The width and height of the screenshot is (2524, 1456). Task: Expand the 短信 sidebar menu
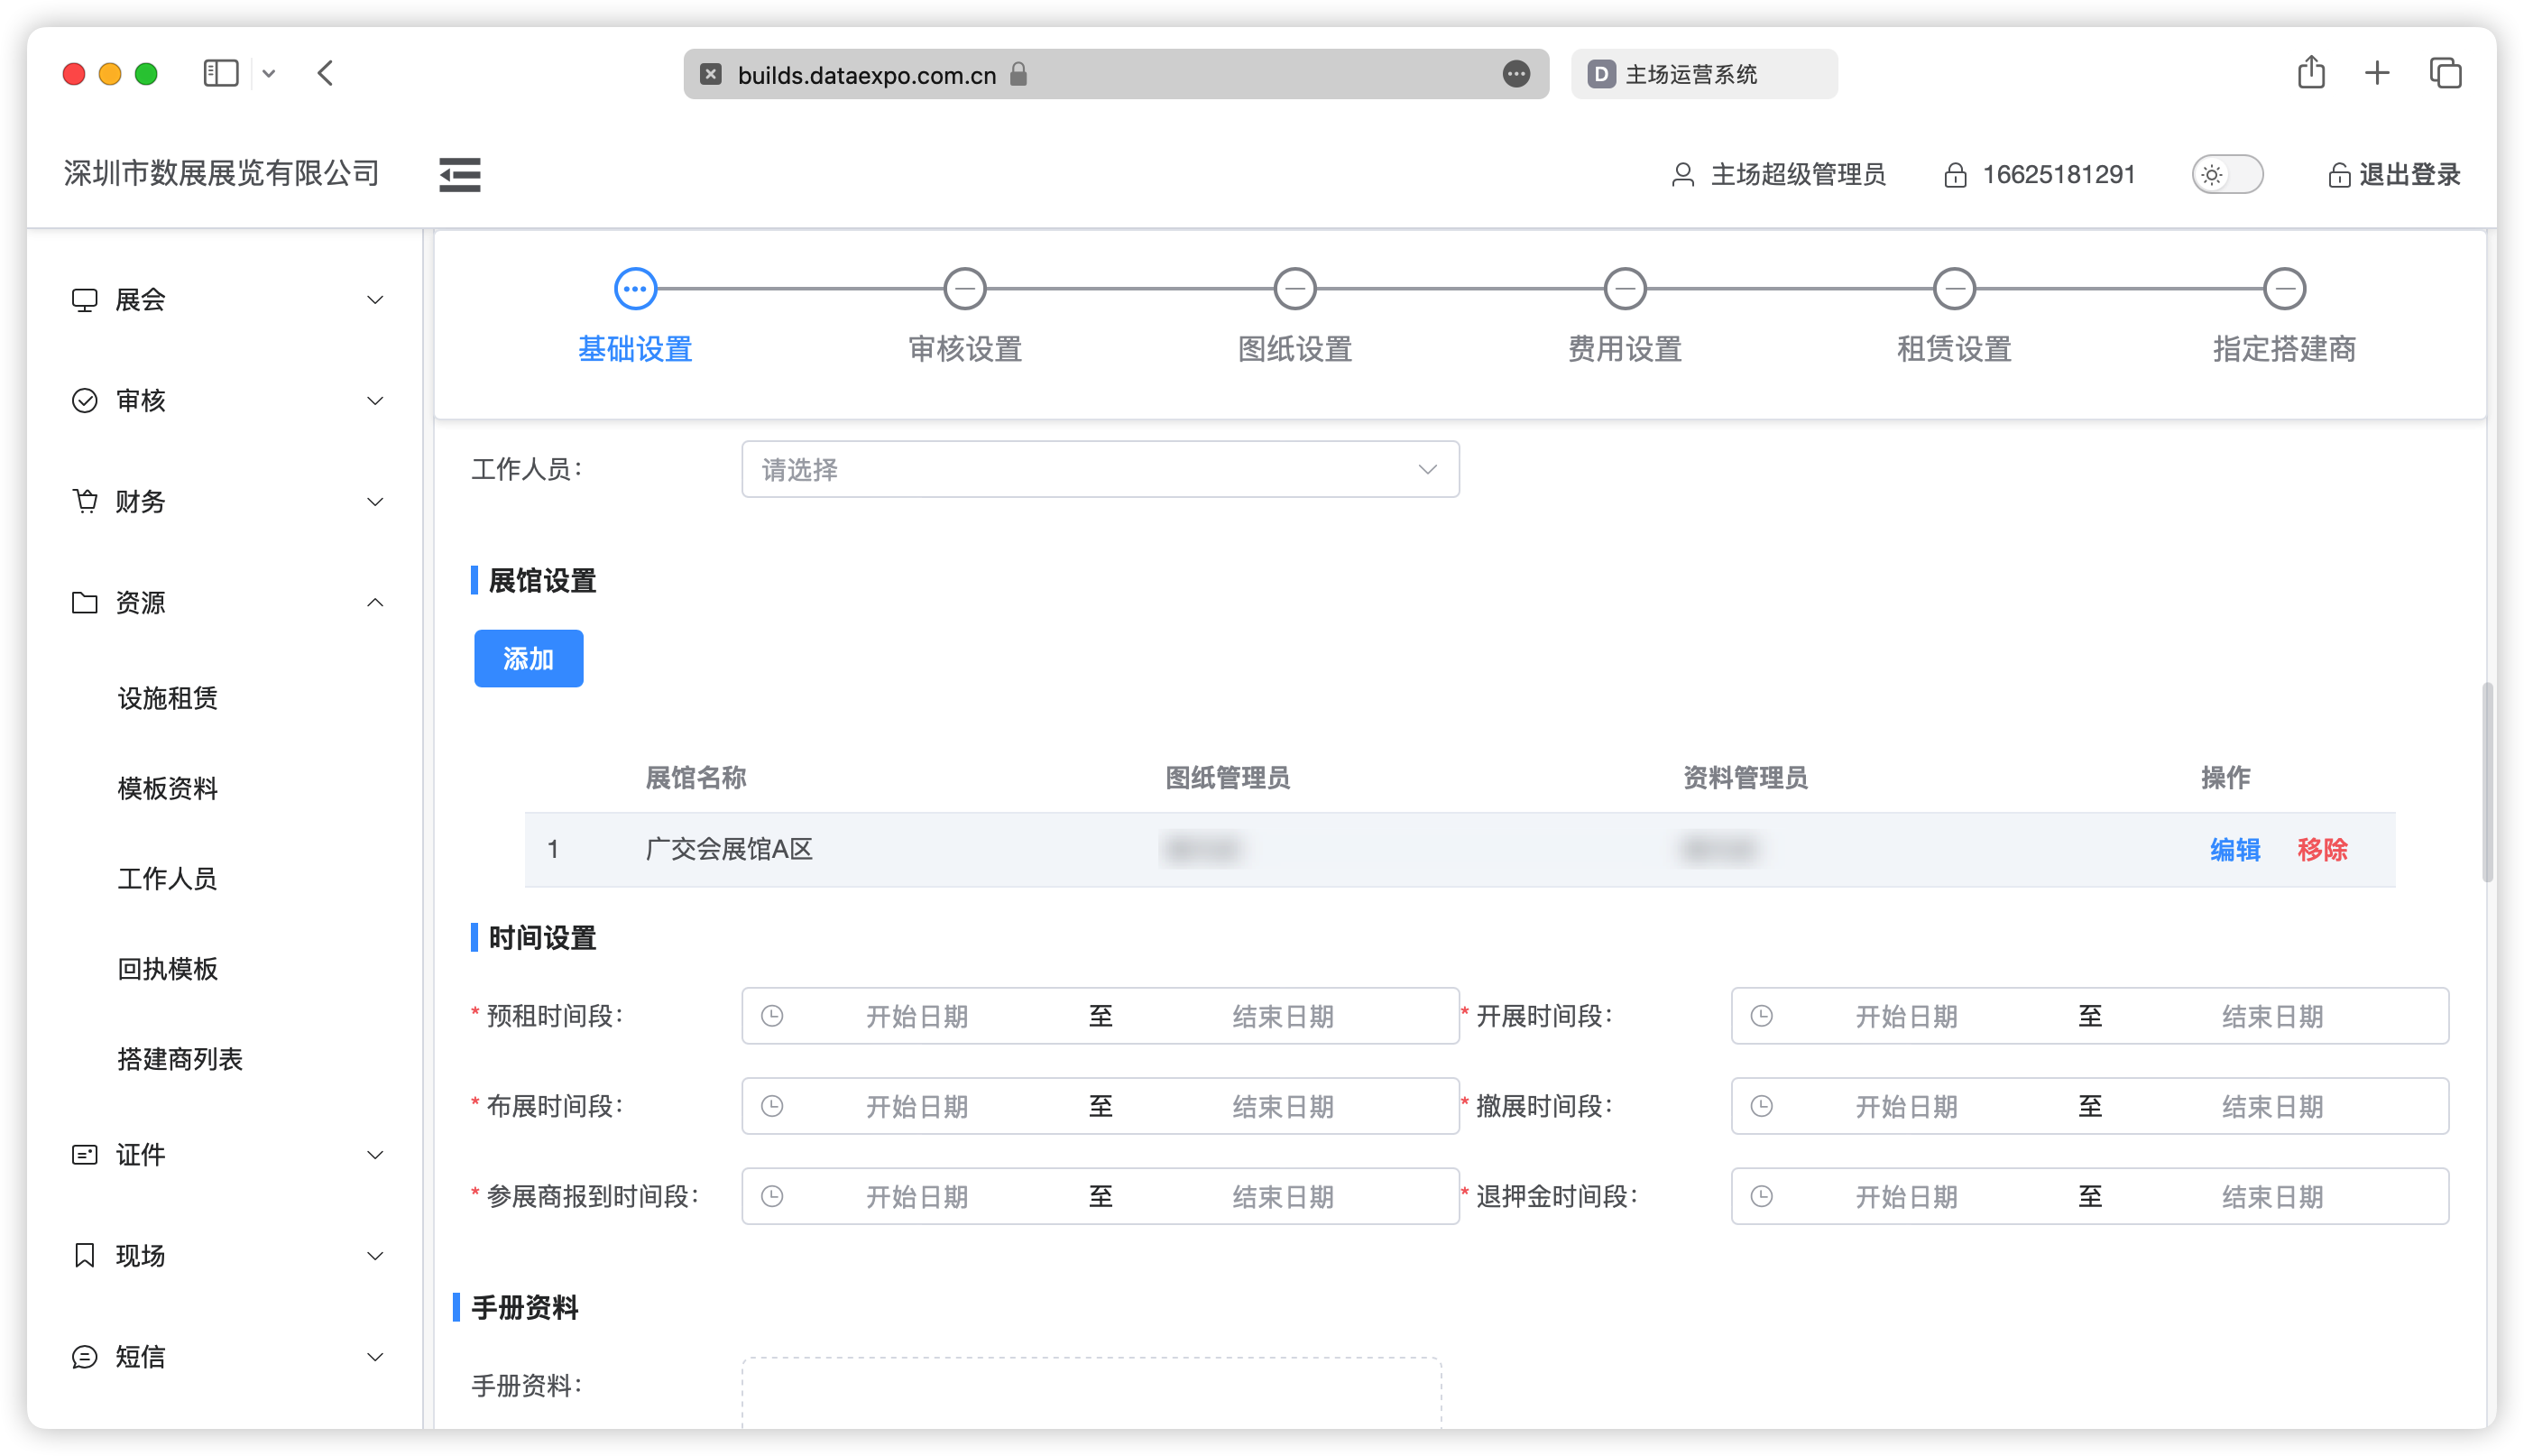pyautogui.click(x=228, y=1356)
